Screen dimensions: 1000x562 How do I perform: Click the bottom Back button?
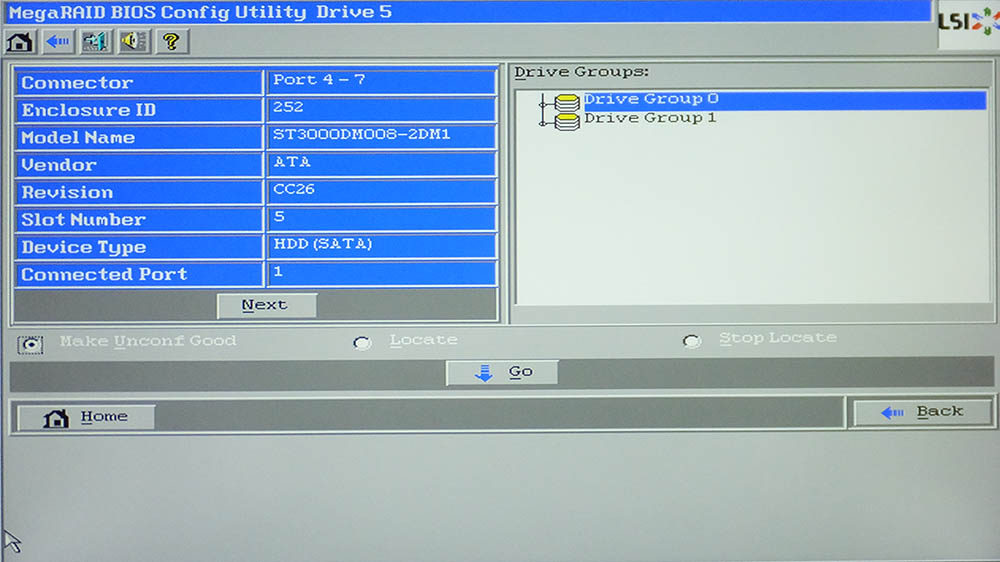[922, 412]
